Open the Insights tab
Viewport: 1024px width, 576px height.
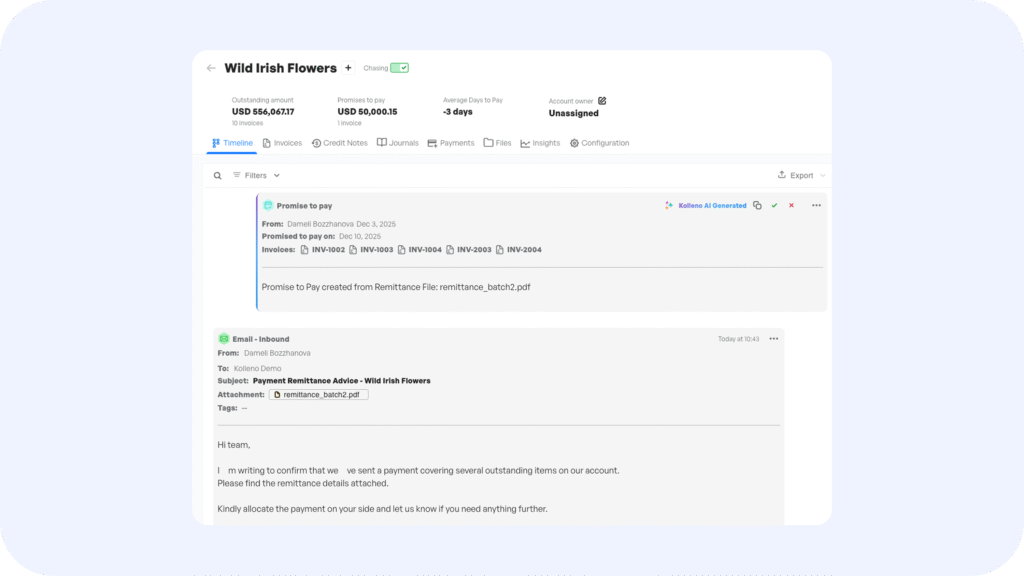pos(540,143)
